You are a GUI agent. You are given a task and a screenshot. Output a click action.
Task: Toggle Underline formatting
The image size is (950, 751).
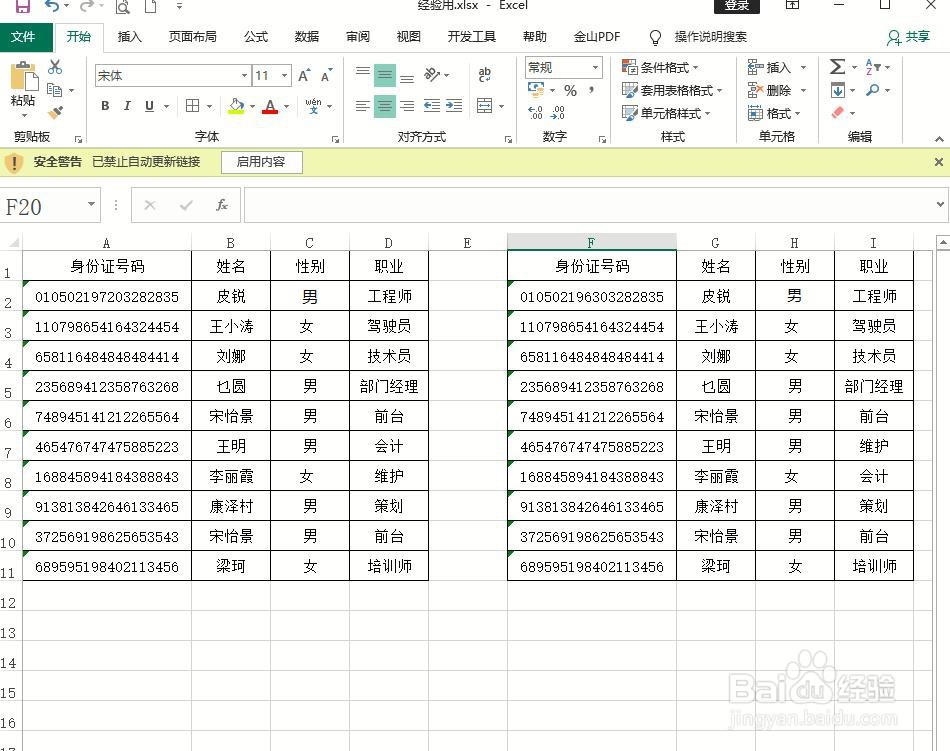(x=149, y=106)
